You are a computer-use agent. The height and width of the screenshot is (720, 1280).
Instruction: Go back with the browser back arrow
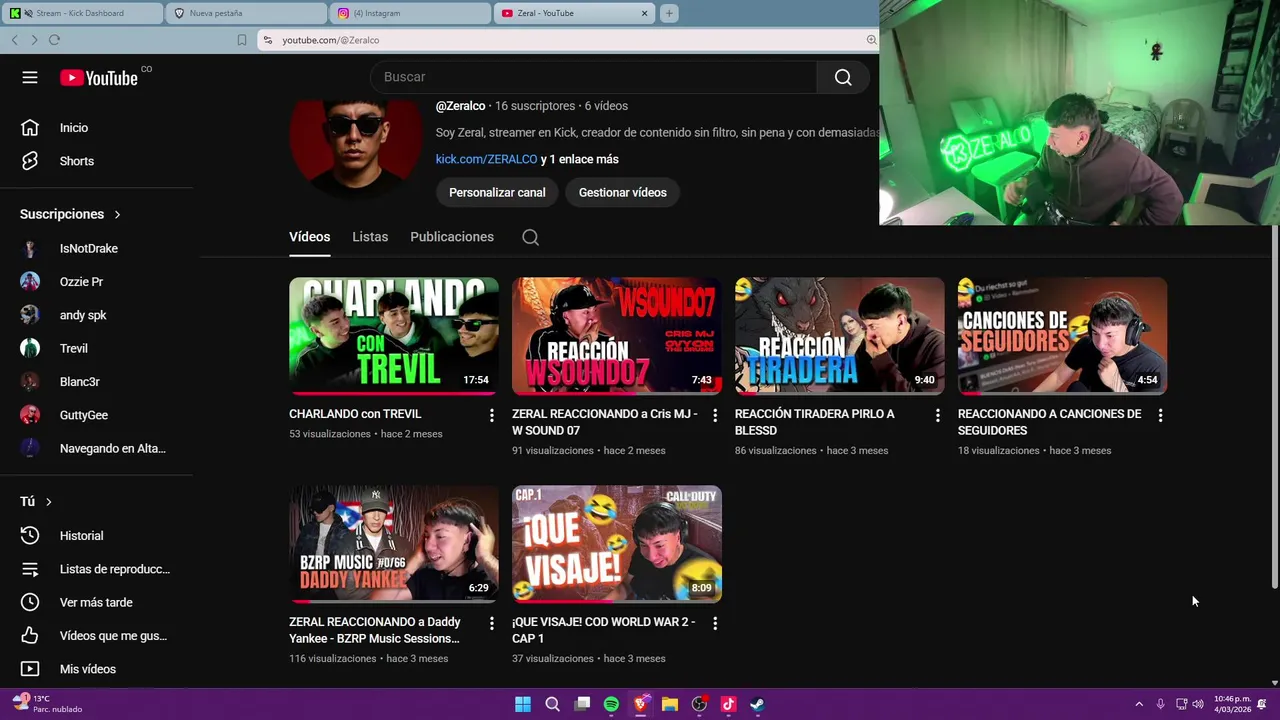14,40
